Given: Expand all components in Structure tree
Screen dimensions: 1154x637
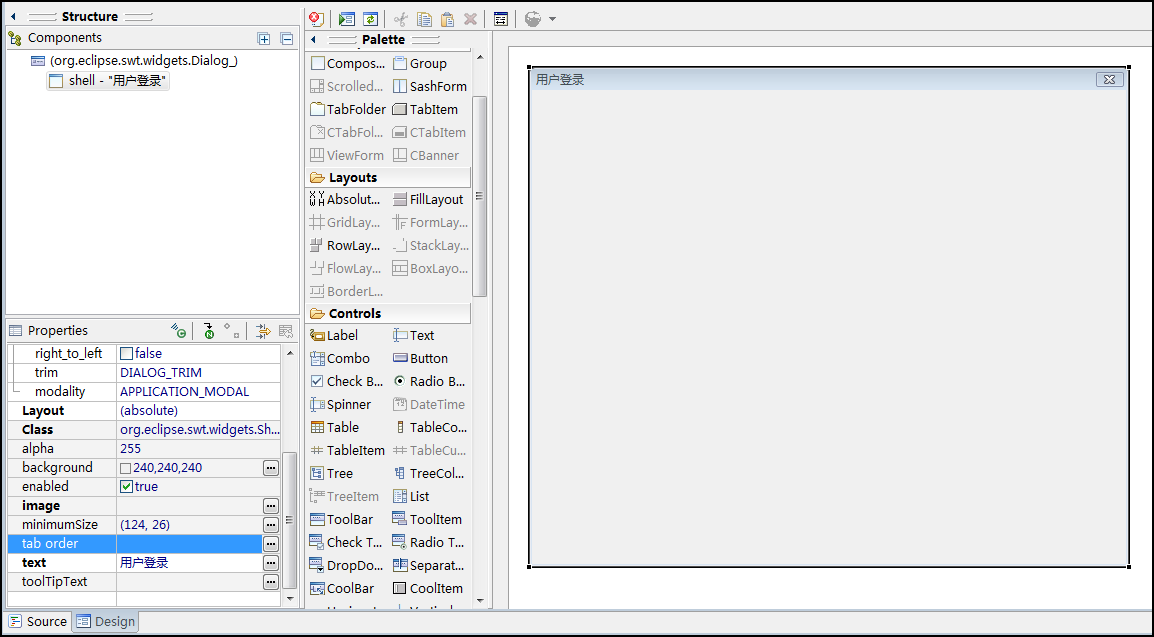Looking at the screenshot, I should (x=264, y=39).
